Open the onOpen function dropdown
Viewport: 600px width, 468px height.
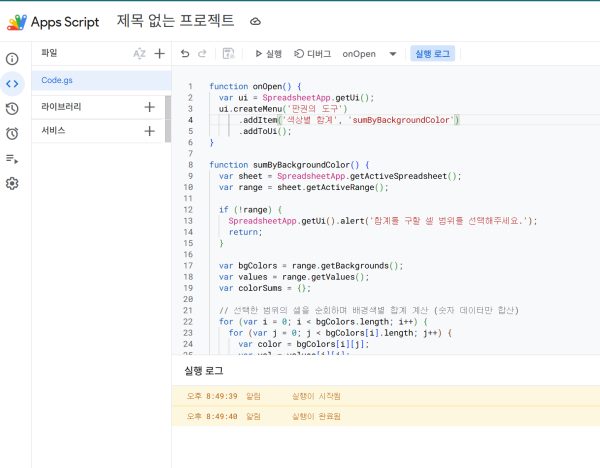click(369, 54)
